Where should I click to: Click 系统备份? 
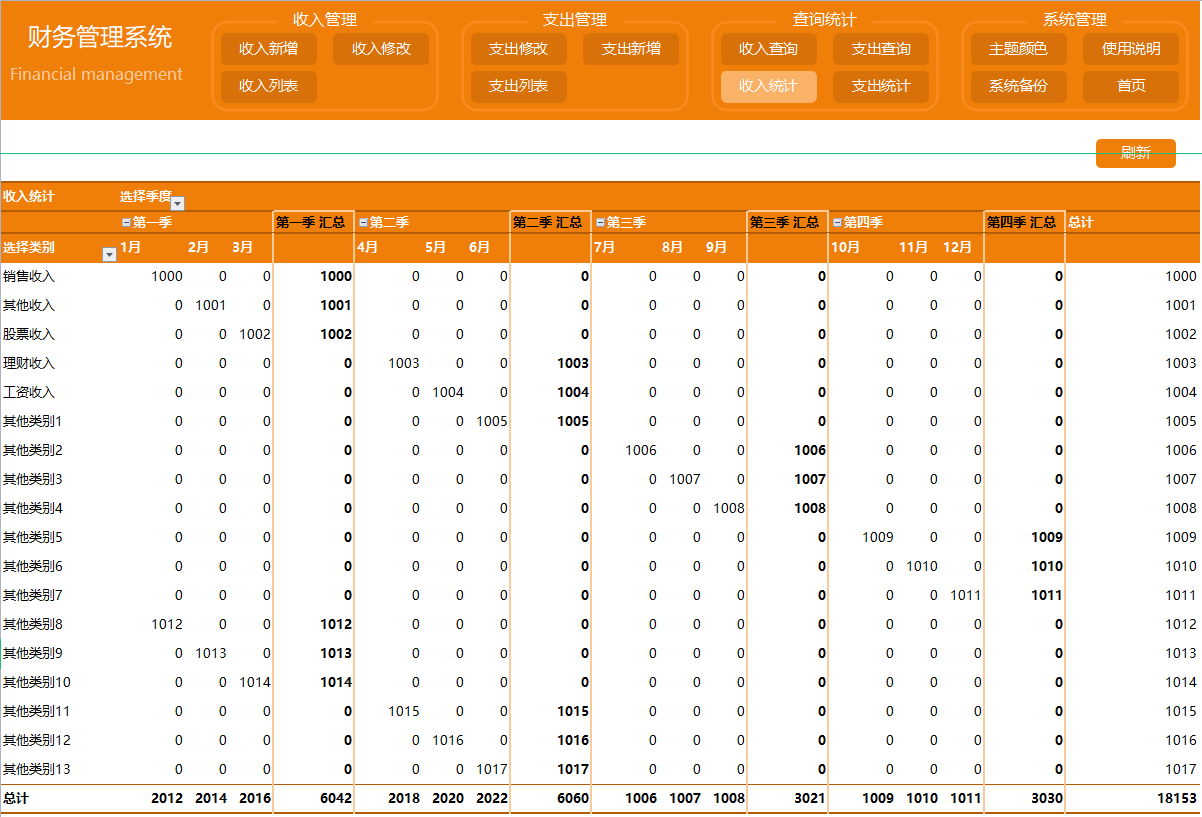tap(1019, 86)
